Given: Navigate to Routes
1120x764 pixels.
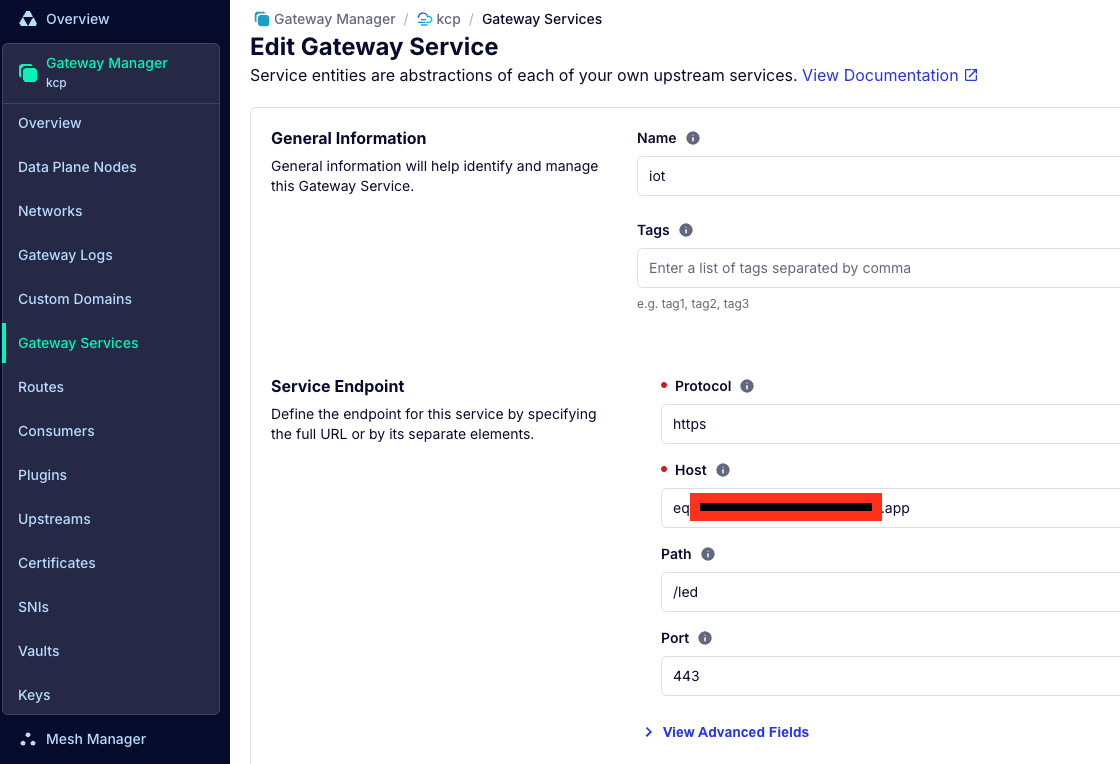Looking at the screenshot, I should 41,387.
